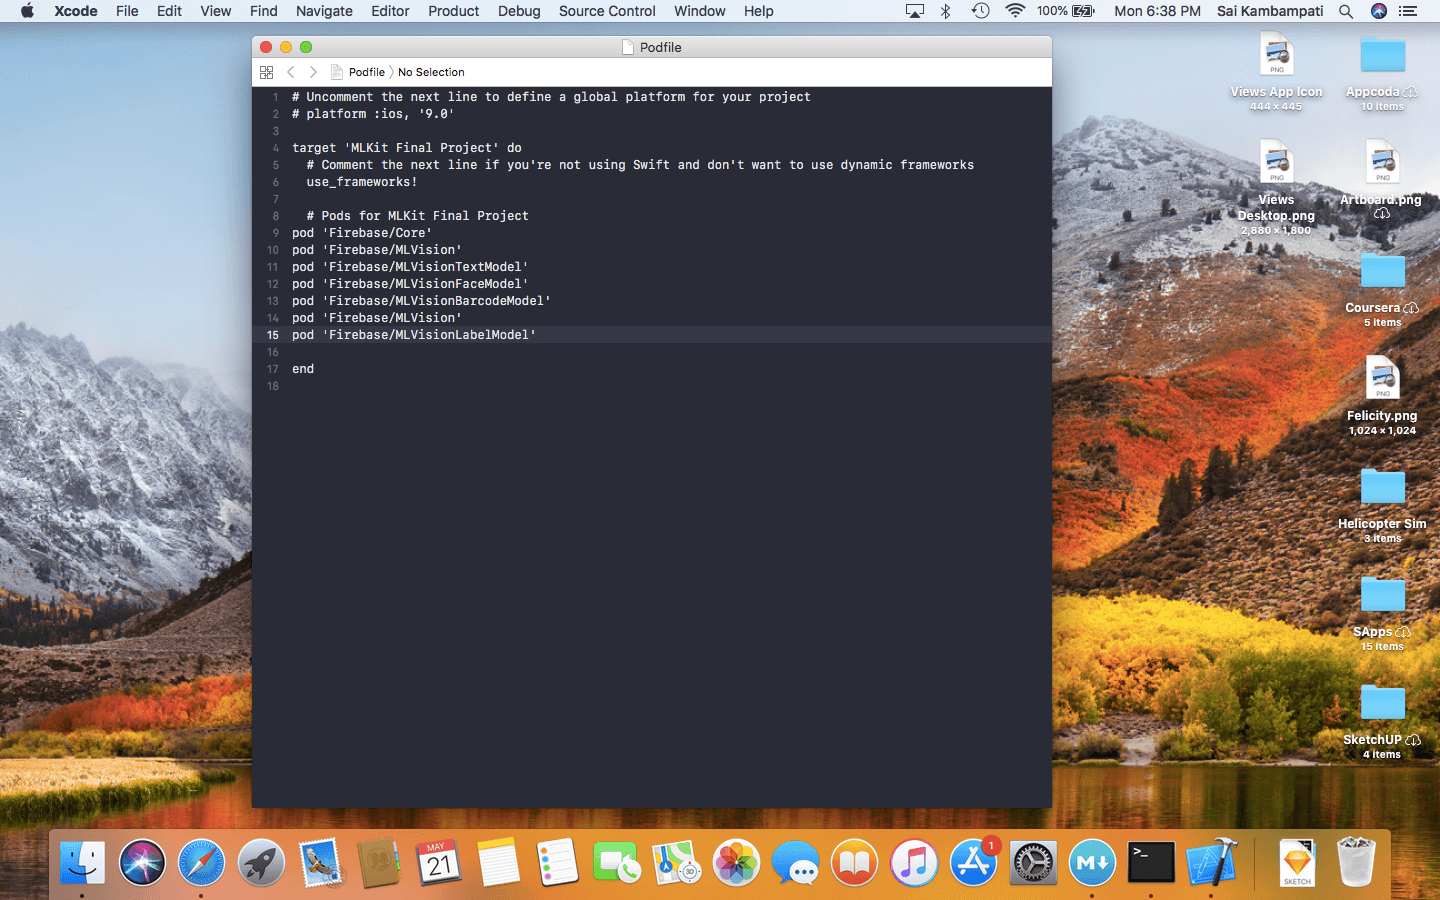
Task: Open the App Store with update badge
Action: 973,862
